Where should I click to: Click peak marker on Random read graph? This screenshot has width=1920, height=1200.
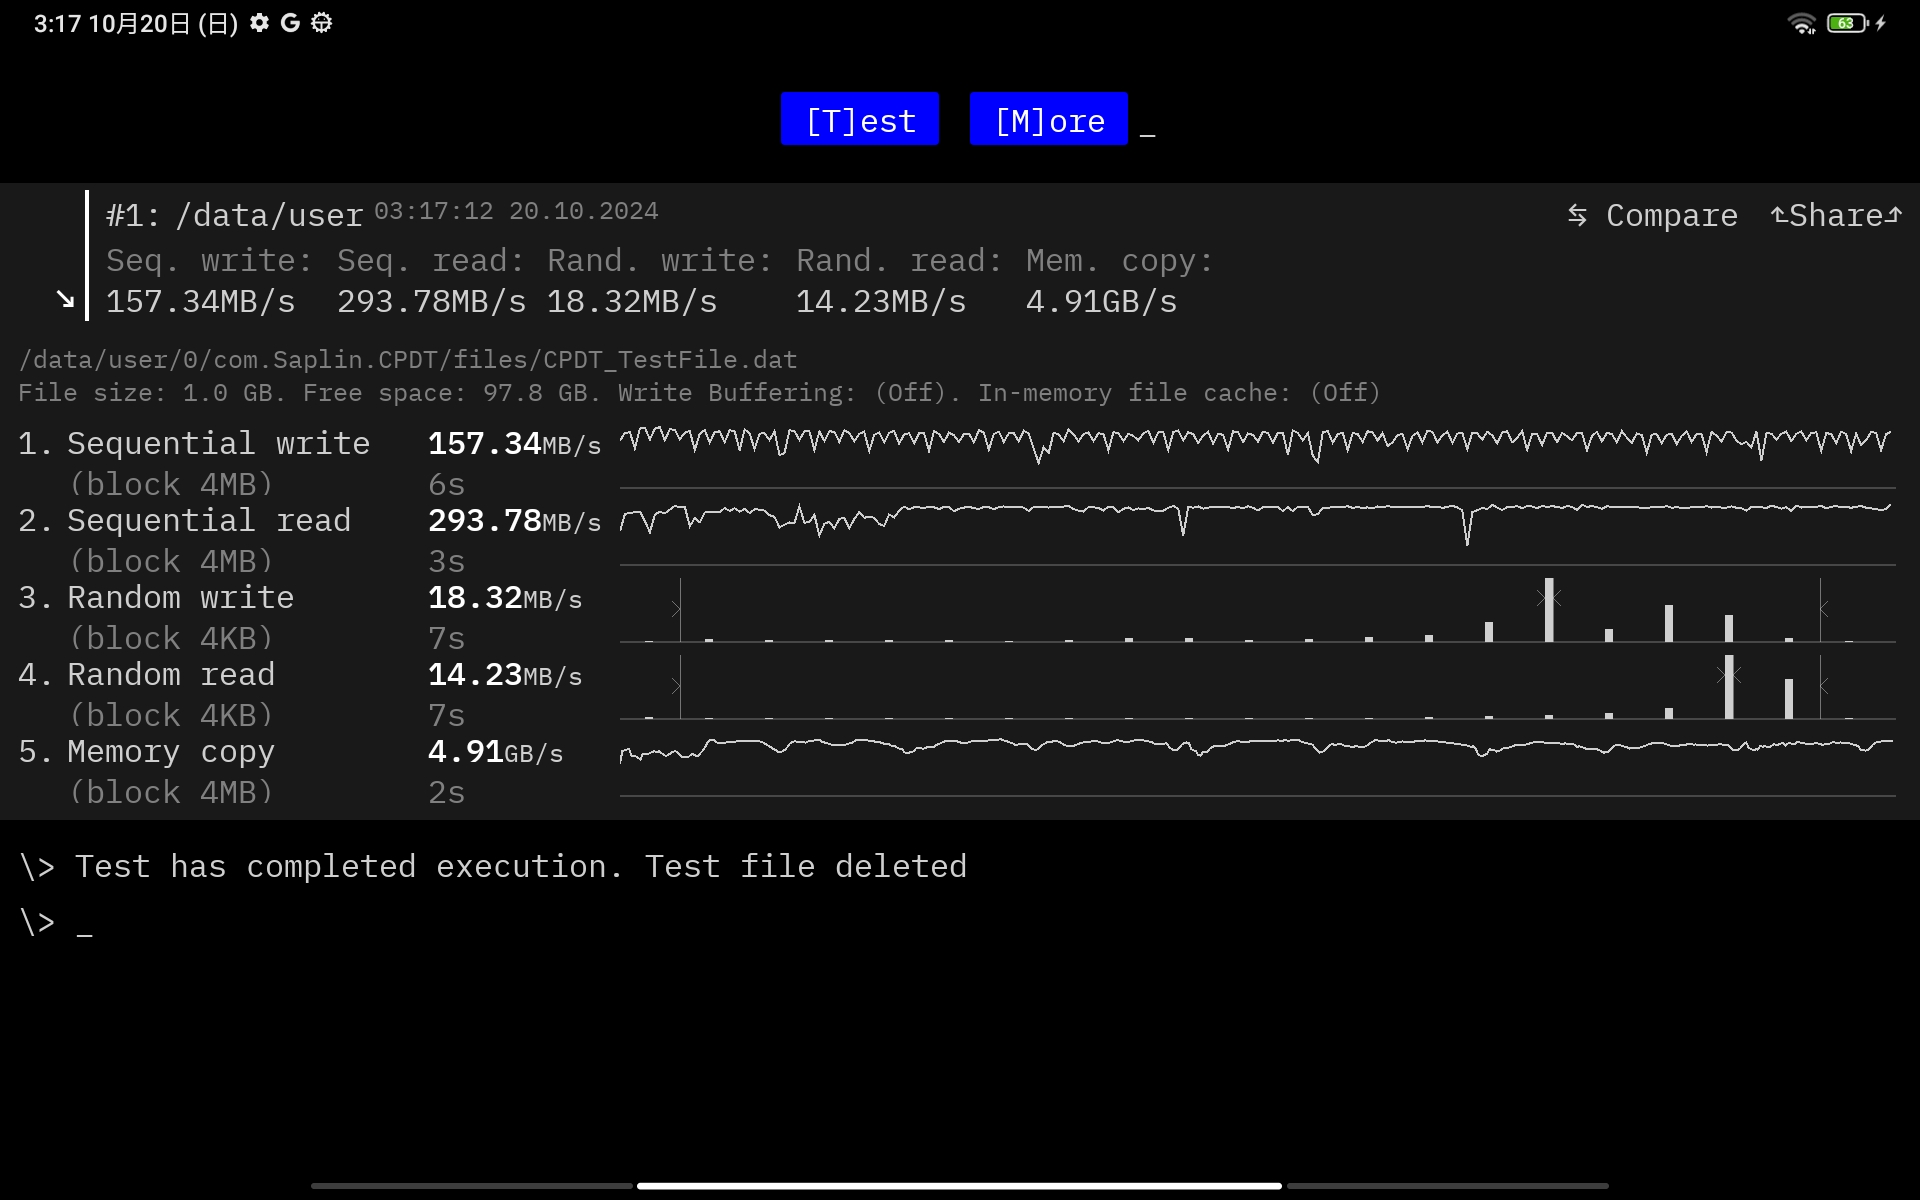point(1728,676)
